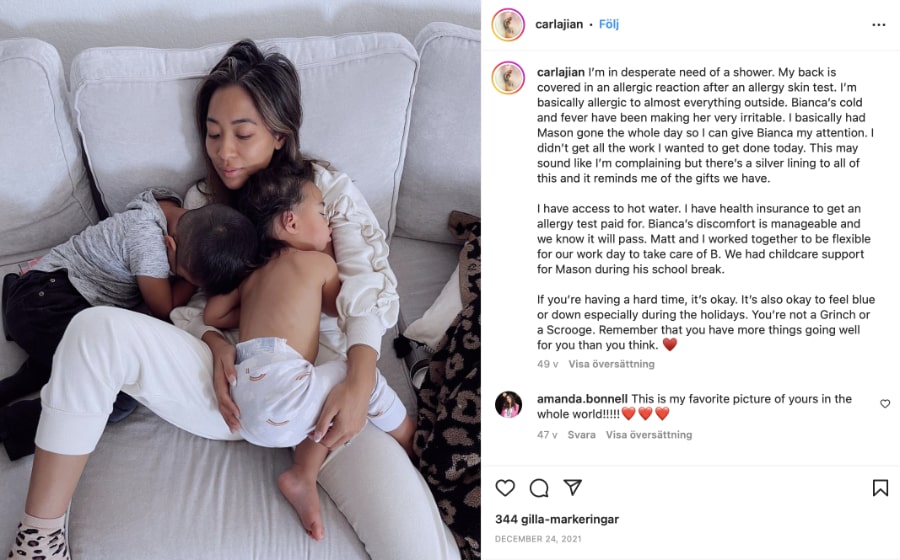Save the post with the bookmark icon
The image size is (900, 560).
(880, 488)
